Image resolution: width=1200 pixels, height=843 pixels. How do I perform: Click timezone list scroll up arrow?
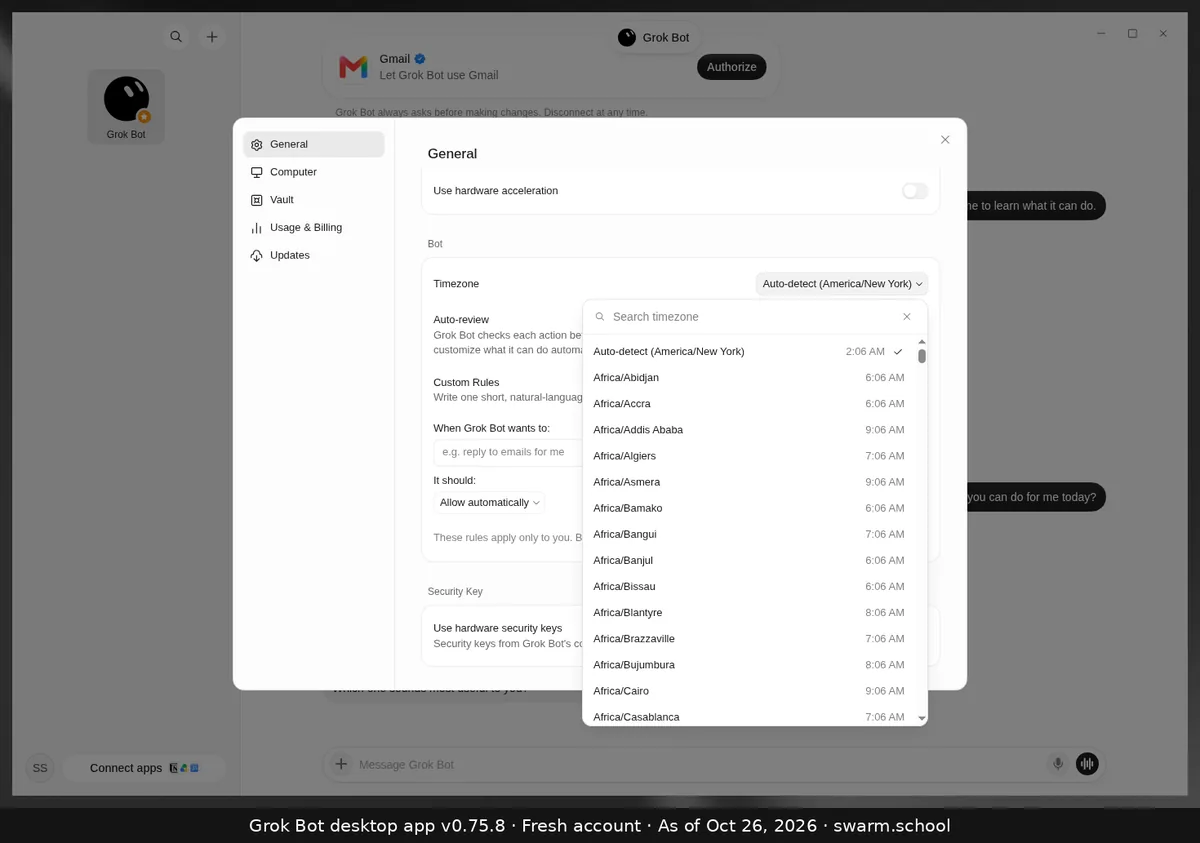922,342
